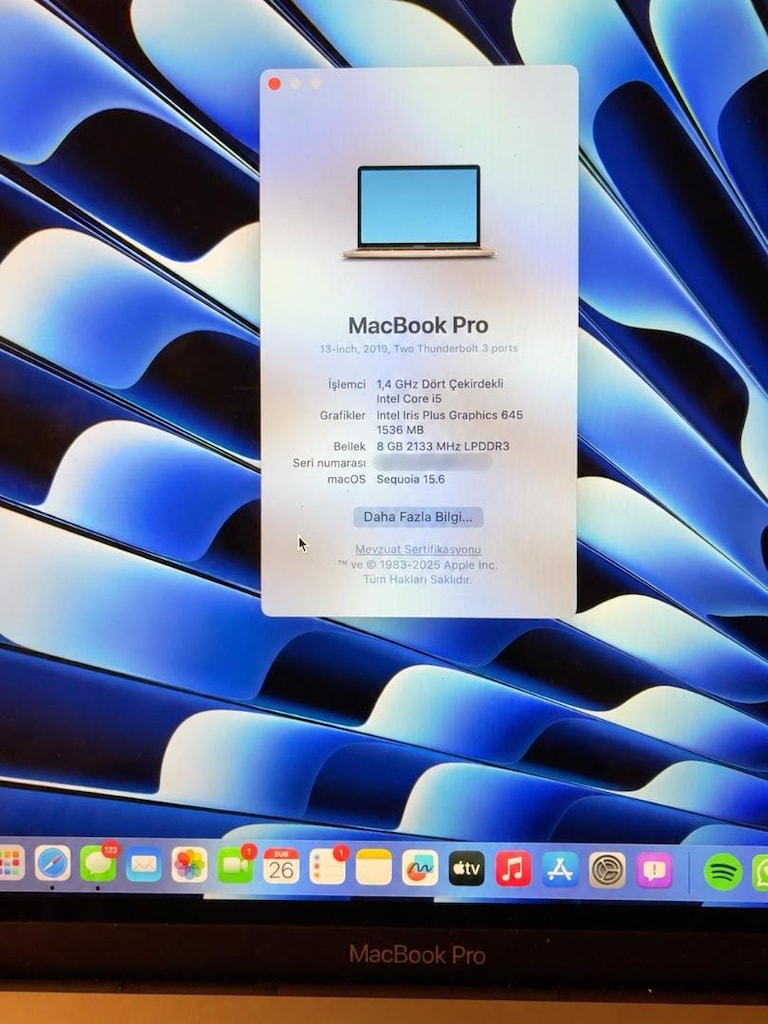Click the MacBook Pro laptop image

(419, 212)
